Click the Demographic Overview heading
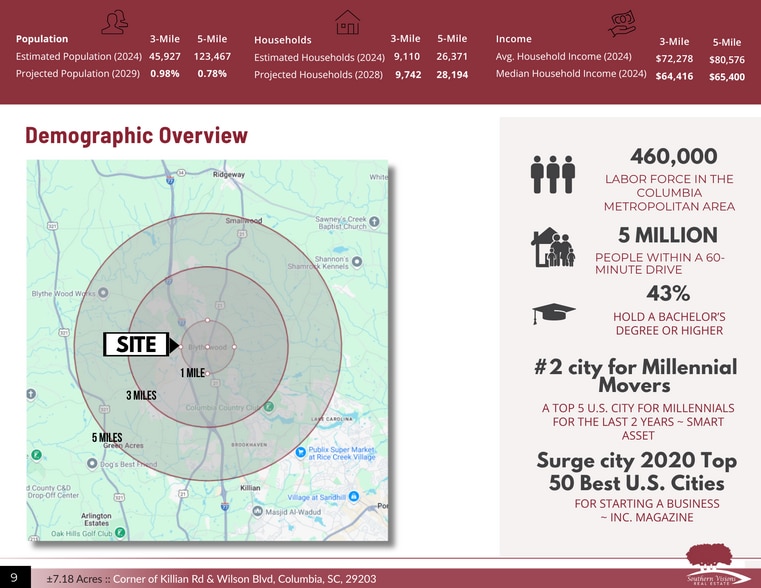 (136, 135)
